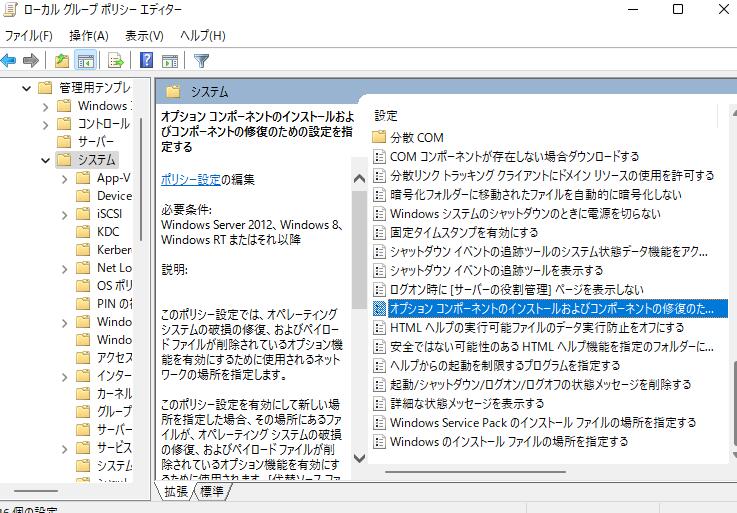Click the Export list toolbar icon
The image size is (737, 513).
point(116,61)
